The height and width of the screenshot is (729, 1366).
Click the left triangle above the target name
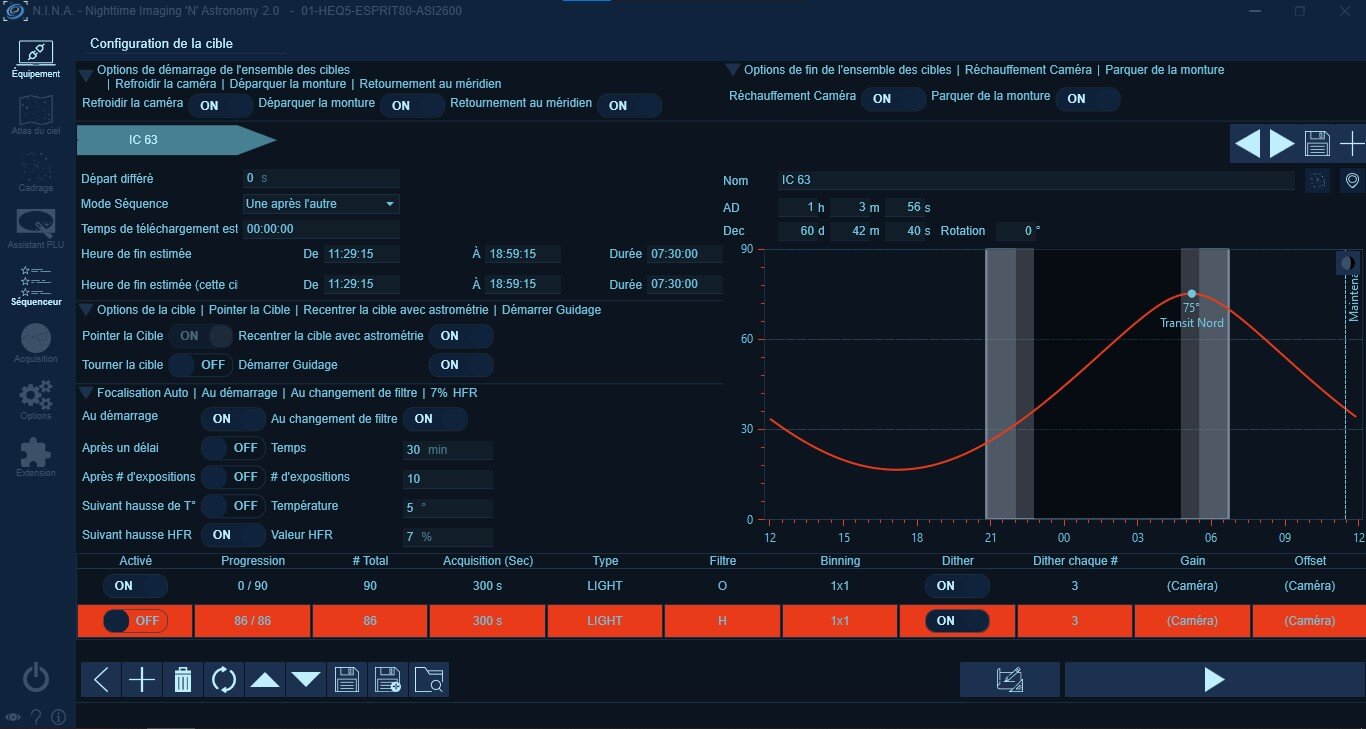pos(1248,144)
